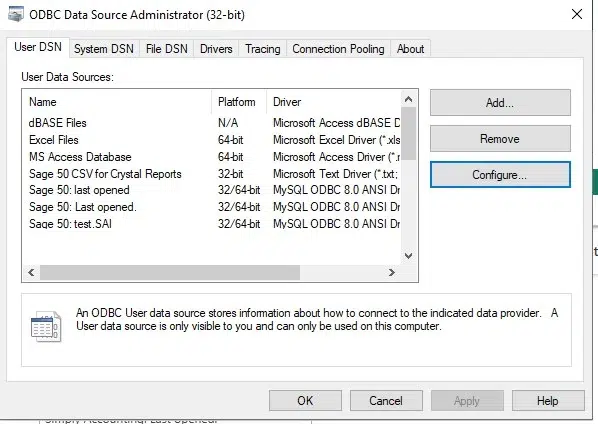Click the Configure... button
Viewport: 598px width, 424px height.
pos(500,175)
